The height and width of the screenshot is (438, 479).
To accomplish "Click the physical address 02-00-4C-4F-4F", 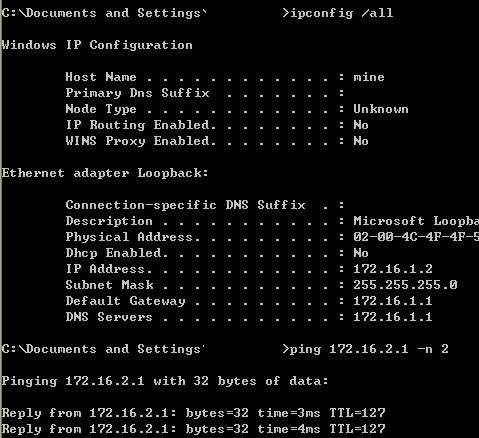I will tap(416, 237).
